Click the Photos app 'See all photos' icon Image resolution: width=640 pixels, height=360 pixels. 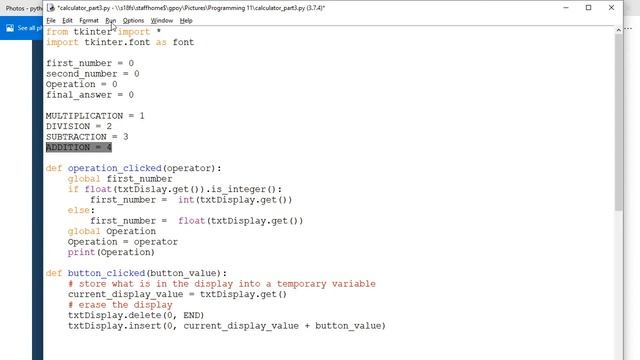pyautogui.click(x=10, y=28)
